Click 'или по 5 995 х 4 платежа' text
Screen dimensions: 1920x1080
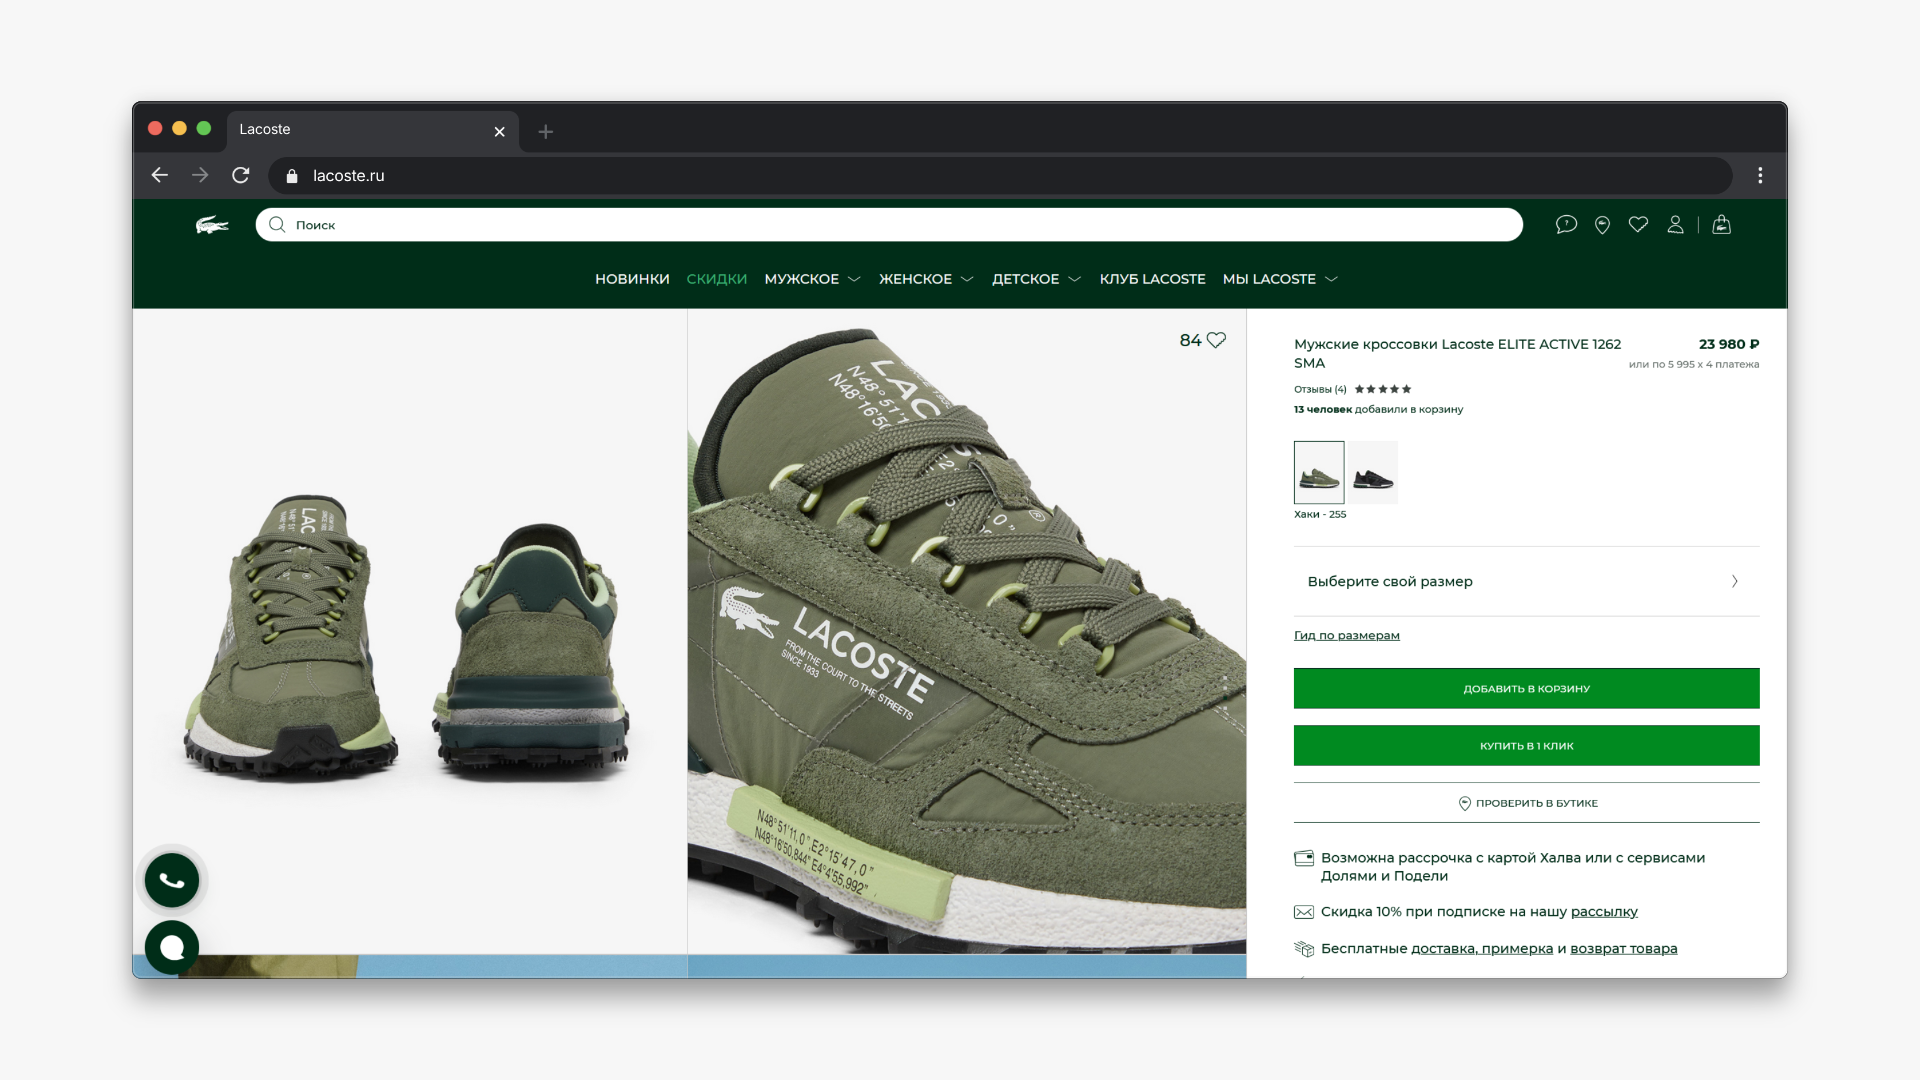(1693, 364)
